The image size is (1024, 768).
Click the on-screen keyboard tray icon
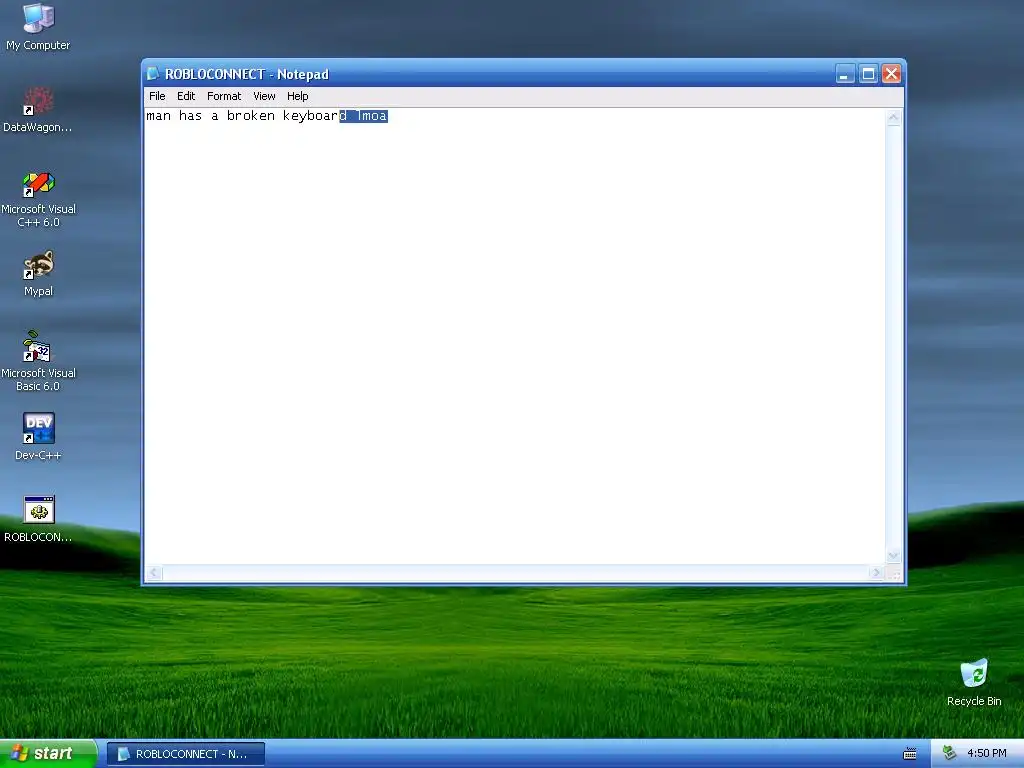(x=910, y=754)
